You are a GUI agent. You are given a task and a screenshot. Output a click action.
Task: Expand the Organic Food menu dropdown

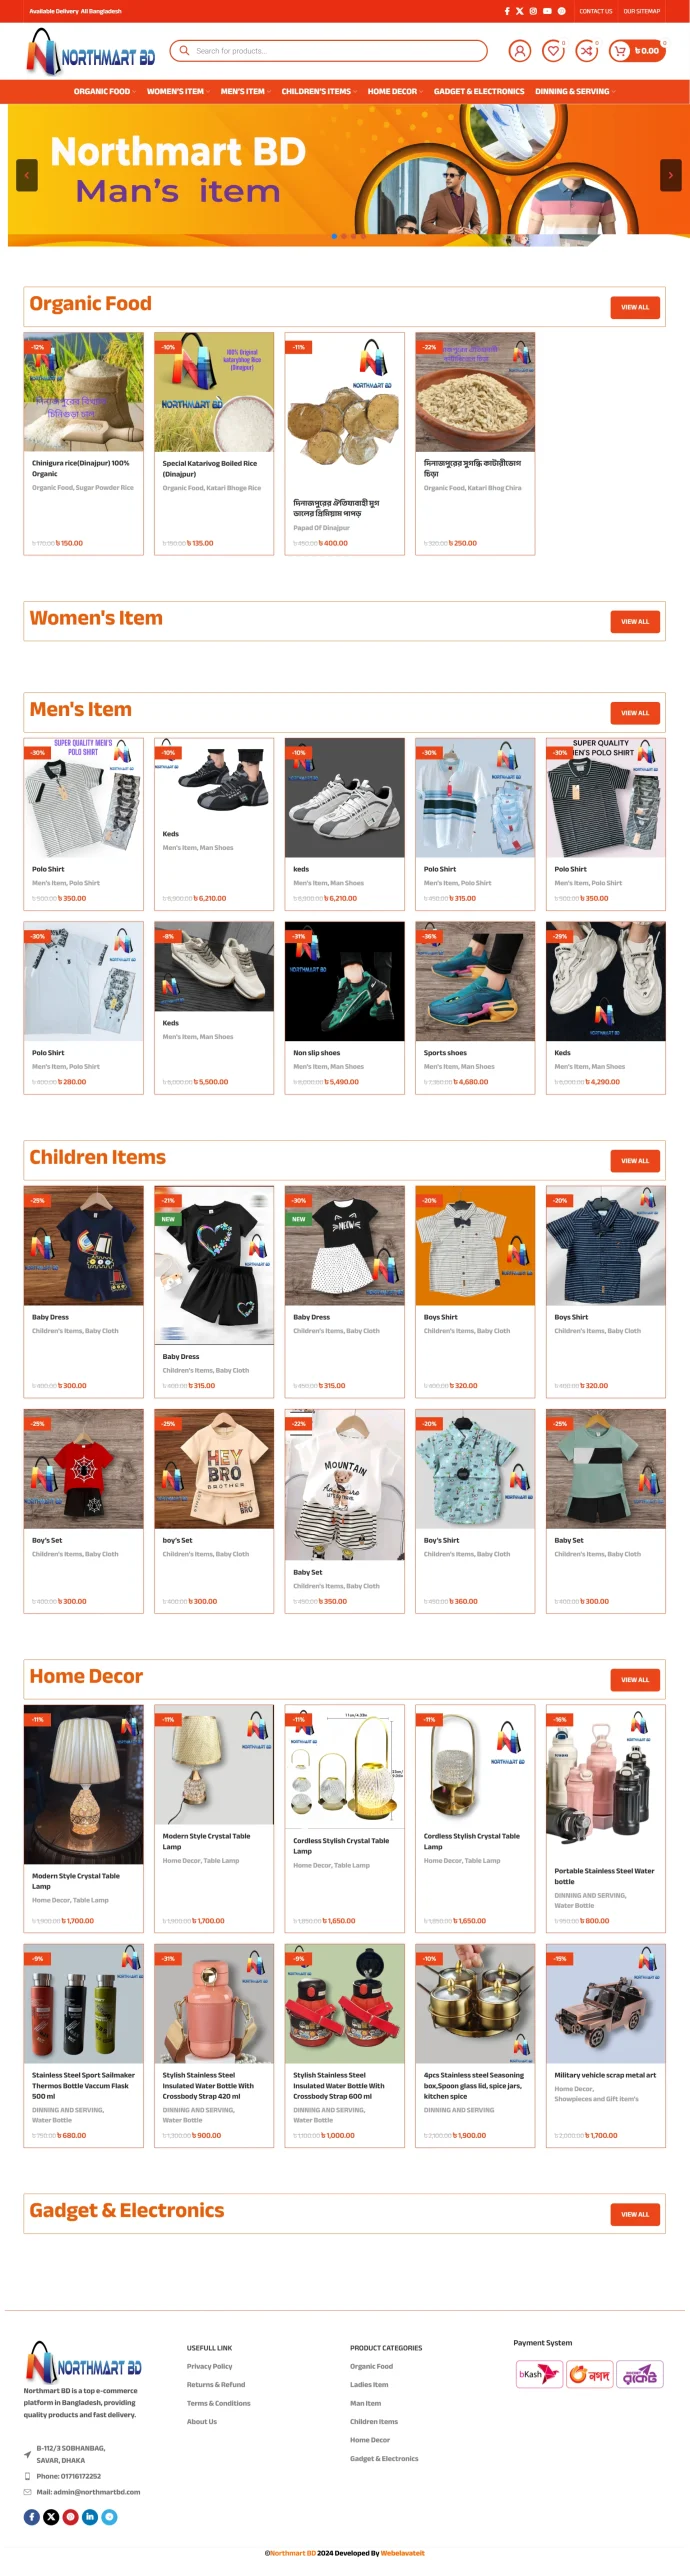click(x=104, y=91)
